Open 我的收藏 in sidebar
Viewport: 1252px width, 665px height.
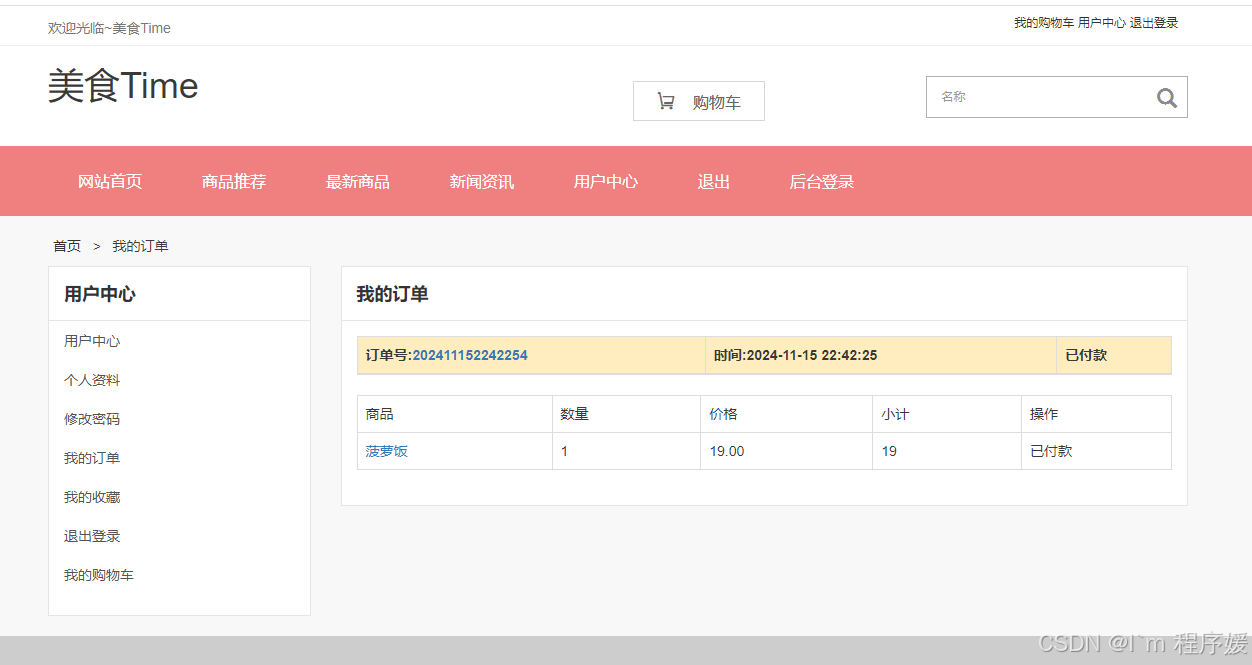[92, 497]
